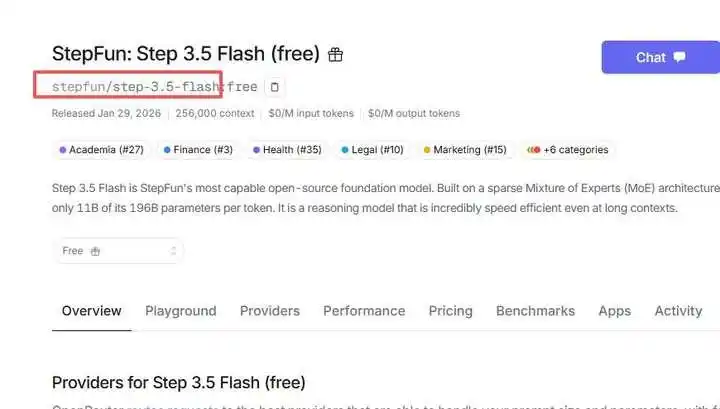Open the Free variant dropdown
Viewport: 720px width, 409px height.
click(x=118, y=251)
